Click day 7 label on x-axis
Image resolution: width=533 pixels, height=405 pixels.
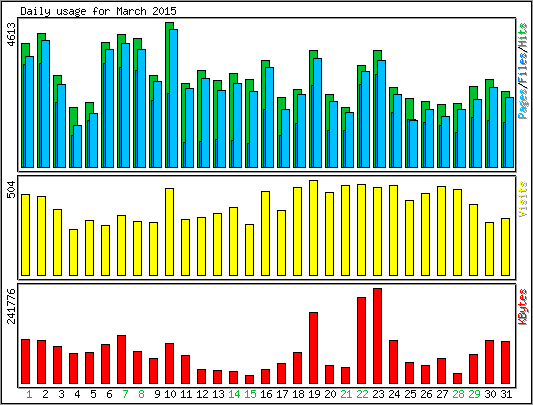click(x=125, y=394)
